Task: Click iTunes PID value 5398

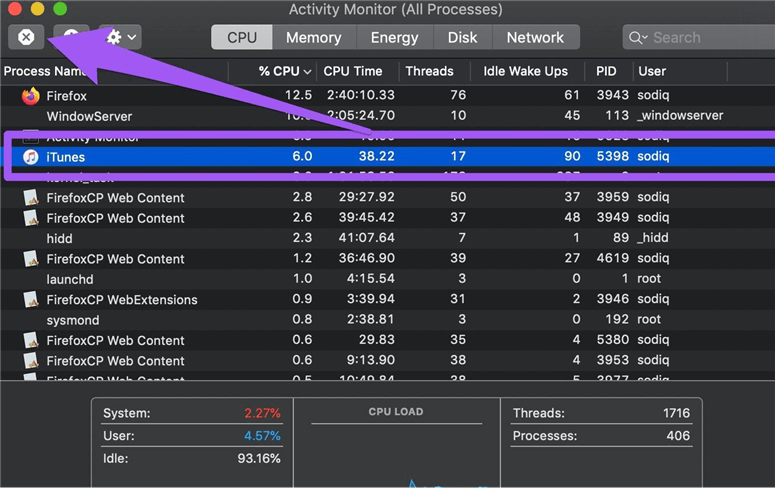Action: click(612, 156)
